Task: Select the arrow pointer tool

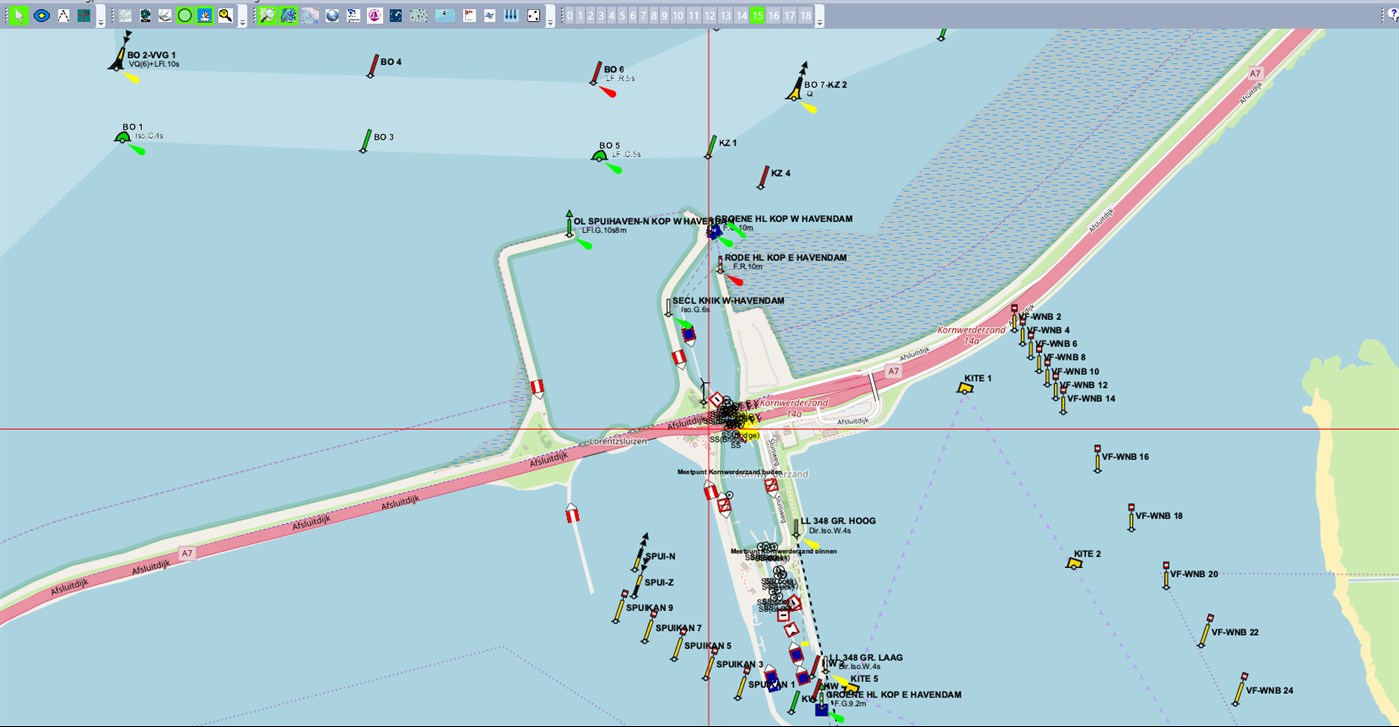Action: 19,15
